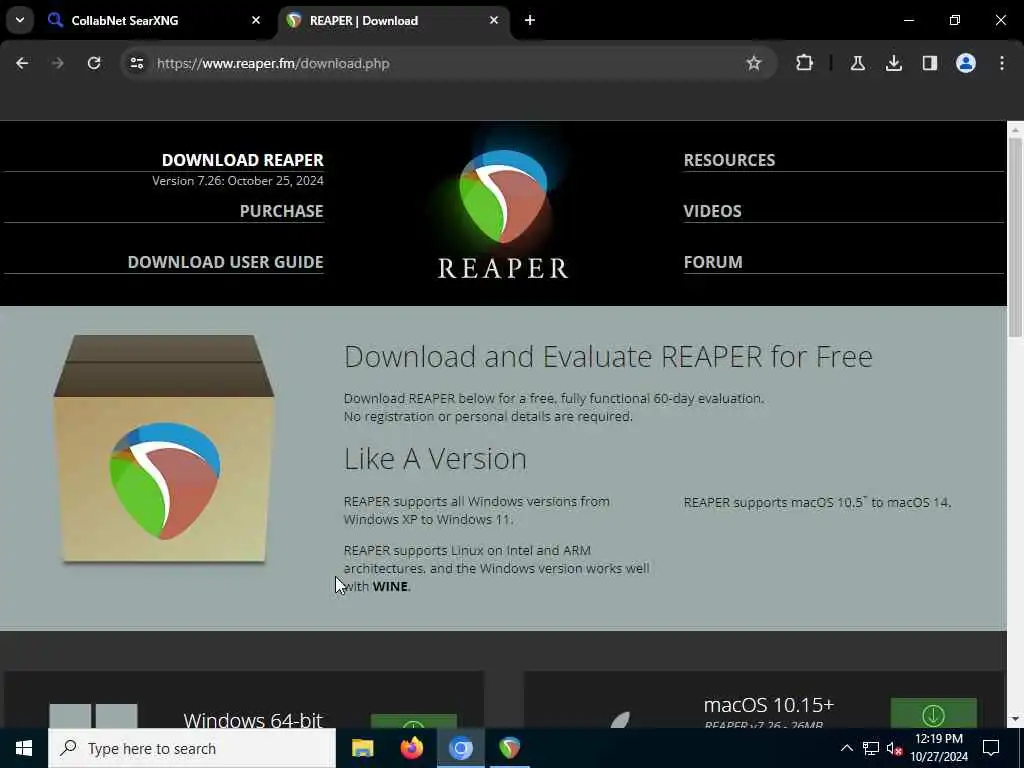Click the "Version 7.26: October 25, 2024" text

(x=238, y=181)
